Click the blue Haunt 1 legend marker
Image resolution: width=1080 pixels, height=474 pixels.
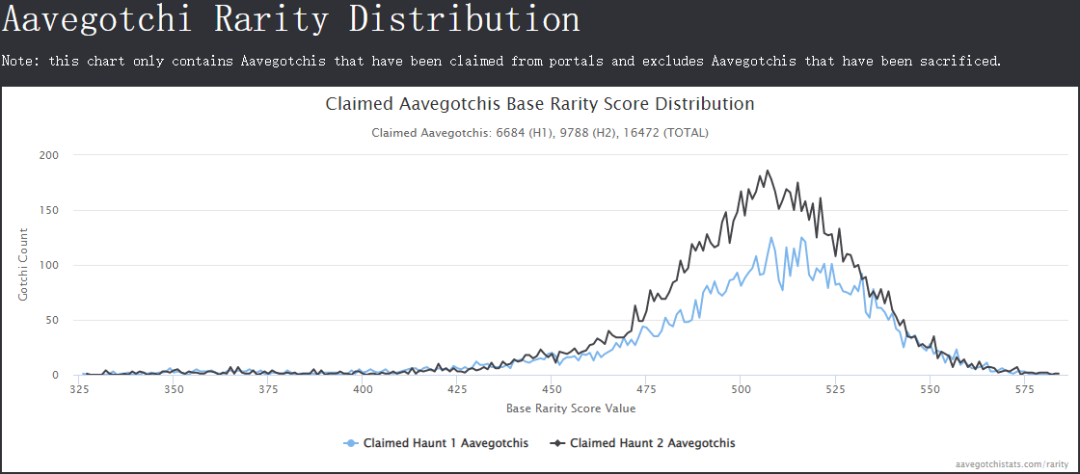coord(352,443)
